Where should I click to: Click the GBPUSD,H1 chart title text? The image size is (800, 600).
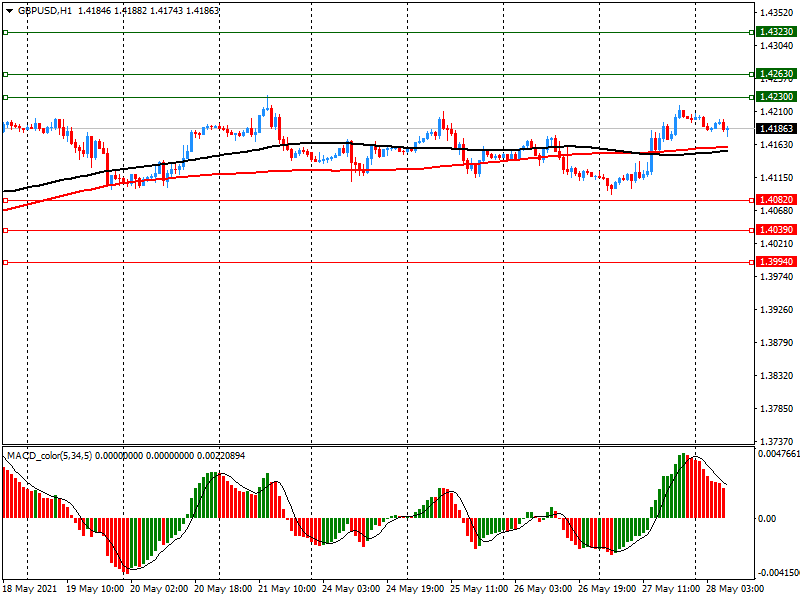click(x=44, y=10)
